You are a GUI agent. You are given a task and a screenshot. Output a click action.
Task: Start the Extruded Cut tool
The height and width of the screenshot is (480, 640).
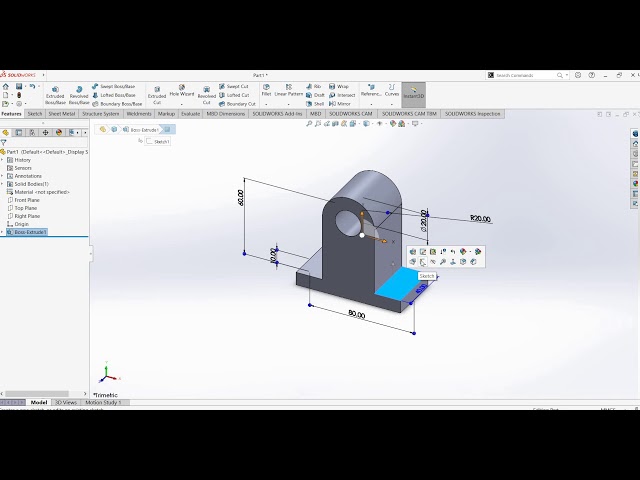tap(157, 95)
